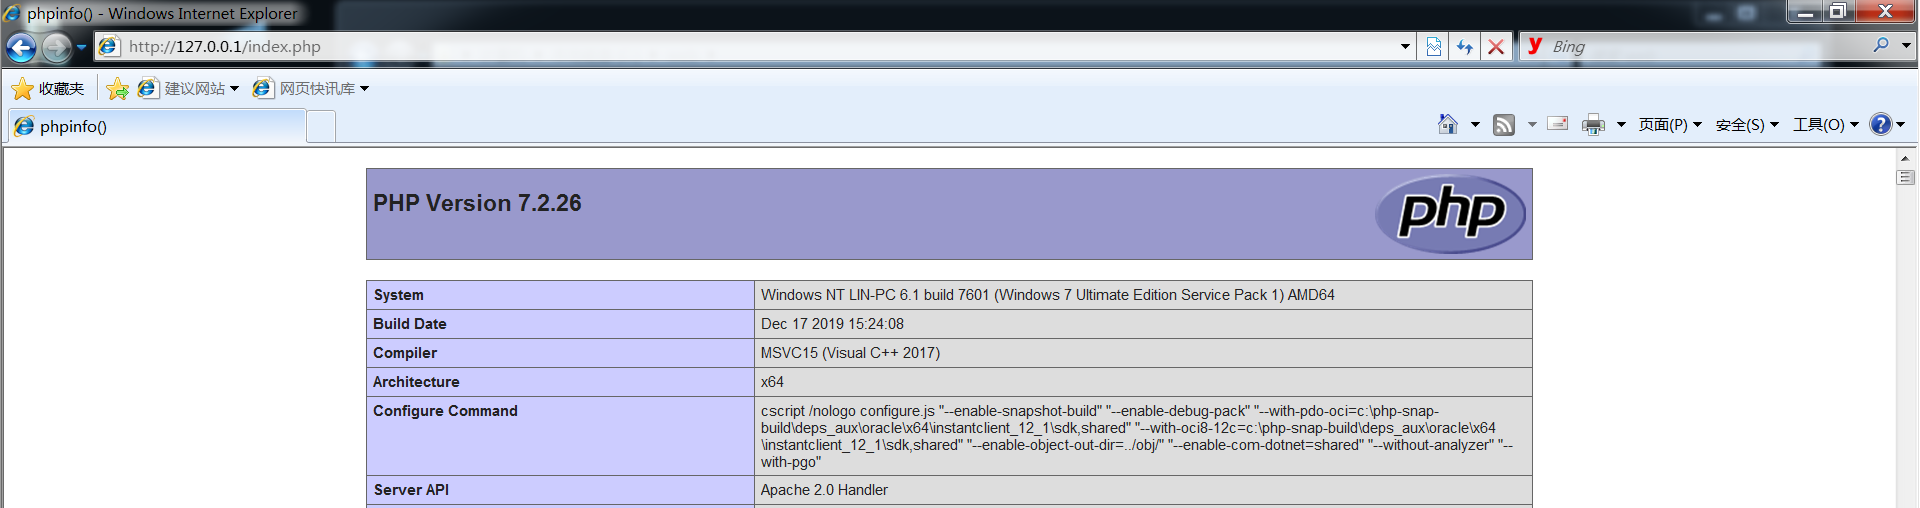Open the recent pages dropdown arrow

(x=81, y=47)
